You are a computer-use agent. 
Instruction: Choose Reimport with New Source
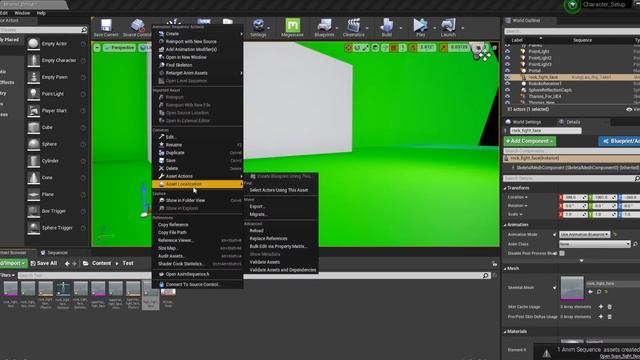coord(198,42)
